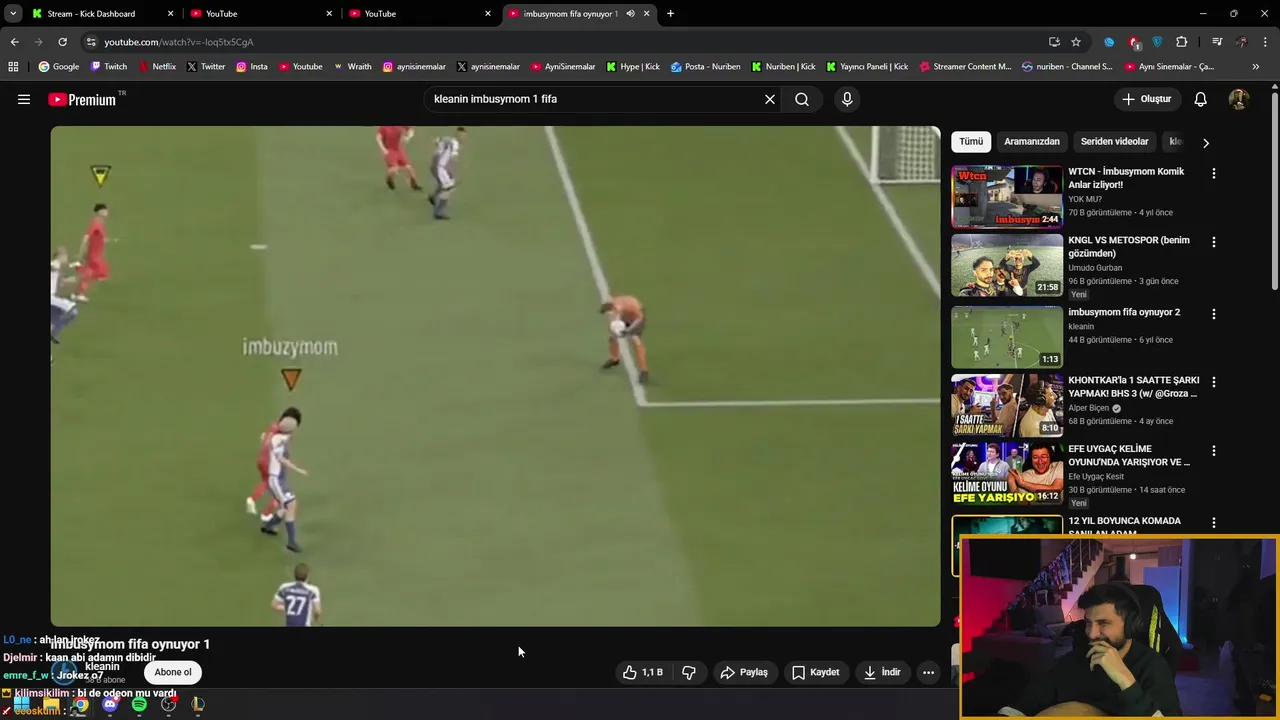Select the Tümü filter chip

point(971,142)
